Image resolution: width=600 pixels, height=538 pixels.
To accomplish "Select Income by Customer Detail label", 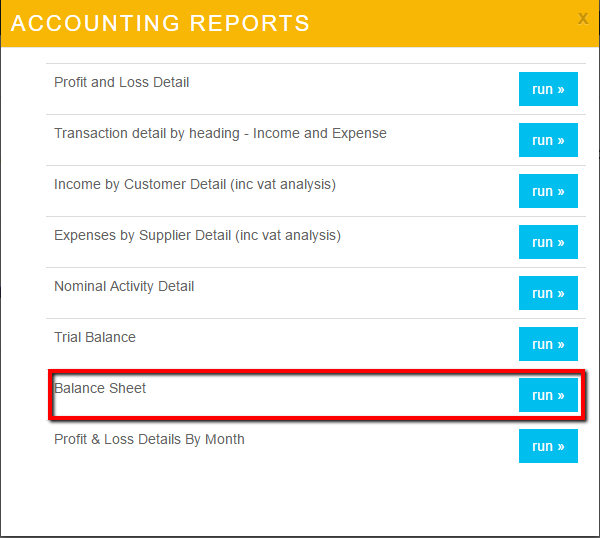I will pyautogui.click(x=194, y=184).
